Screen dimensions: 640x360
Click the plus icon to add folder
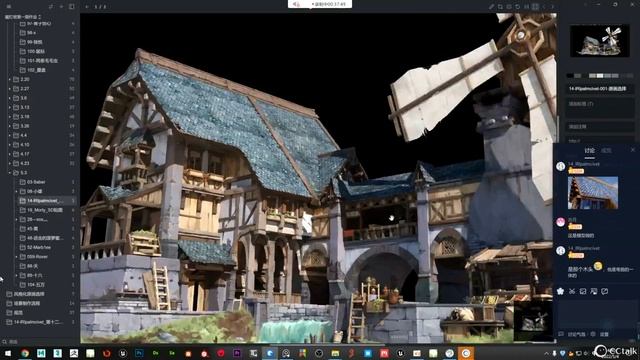click(61, 7)
